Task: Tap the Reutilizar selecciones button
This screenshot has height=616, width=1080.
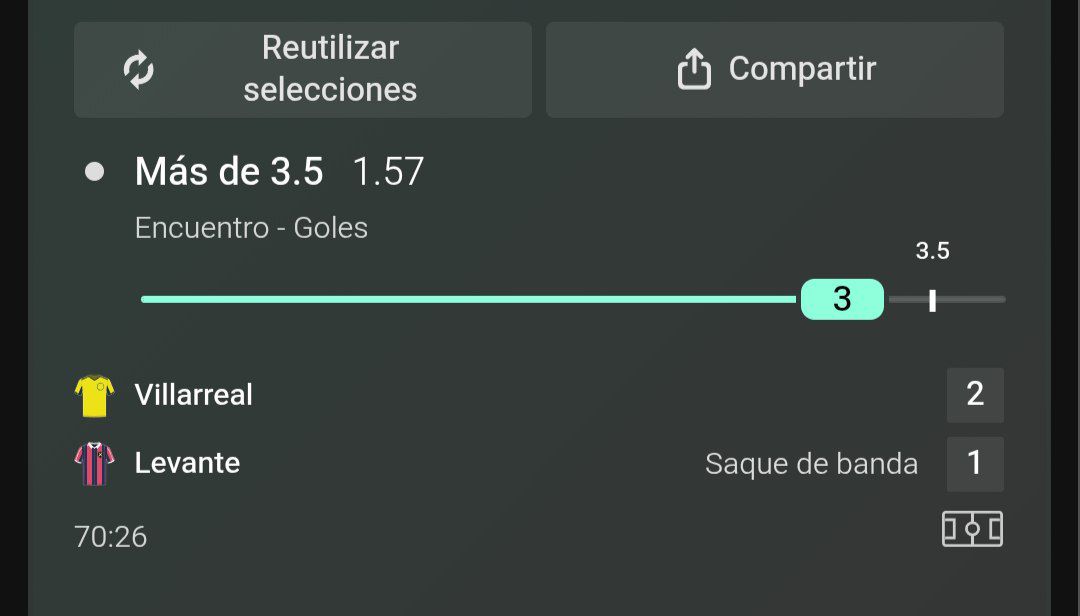Action: [x=302, y=70]
